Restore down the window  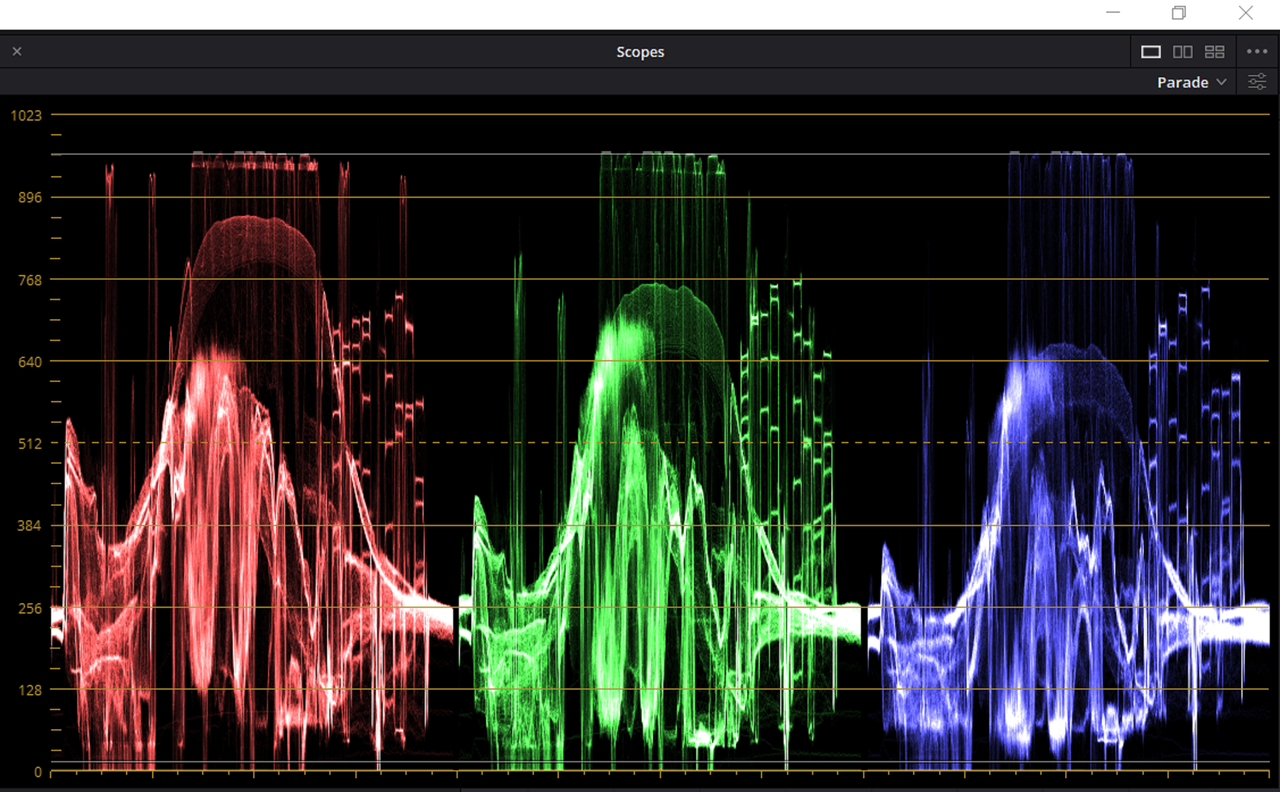click(x=1179, y=13)
